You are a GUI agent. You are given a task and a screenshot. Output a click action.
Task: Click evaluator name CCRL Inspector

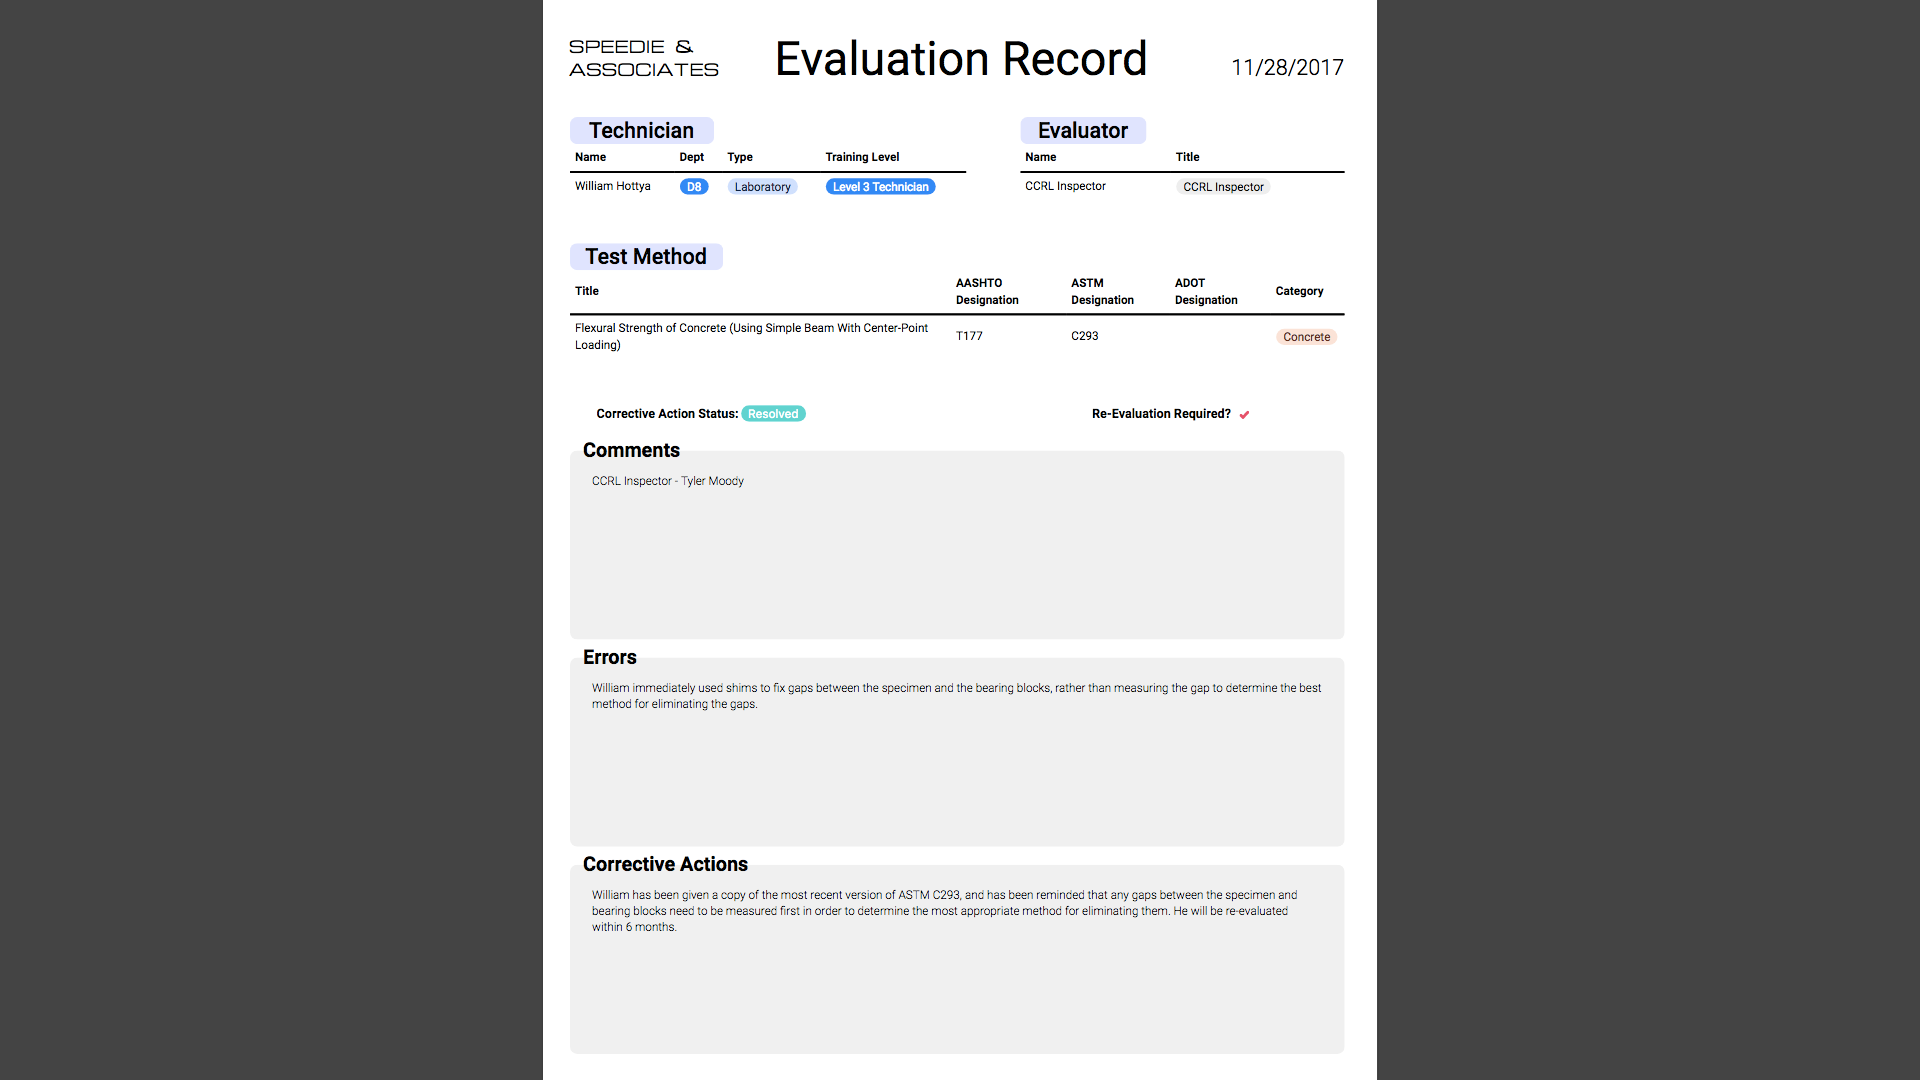[x=1065, y=186]
